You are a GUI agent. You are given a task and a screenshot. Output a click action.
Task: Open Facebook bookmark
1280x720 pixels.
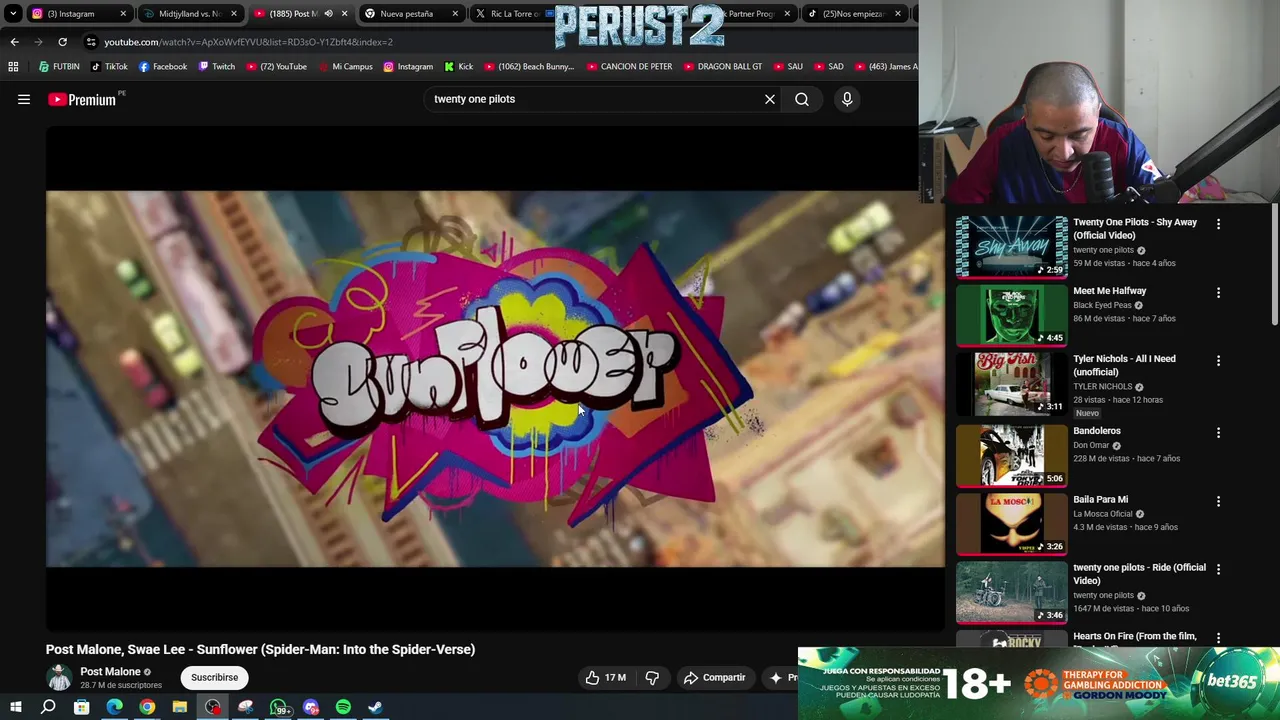coord(162,67)
